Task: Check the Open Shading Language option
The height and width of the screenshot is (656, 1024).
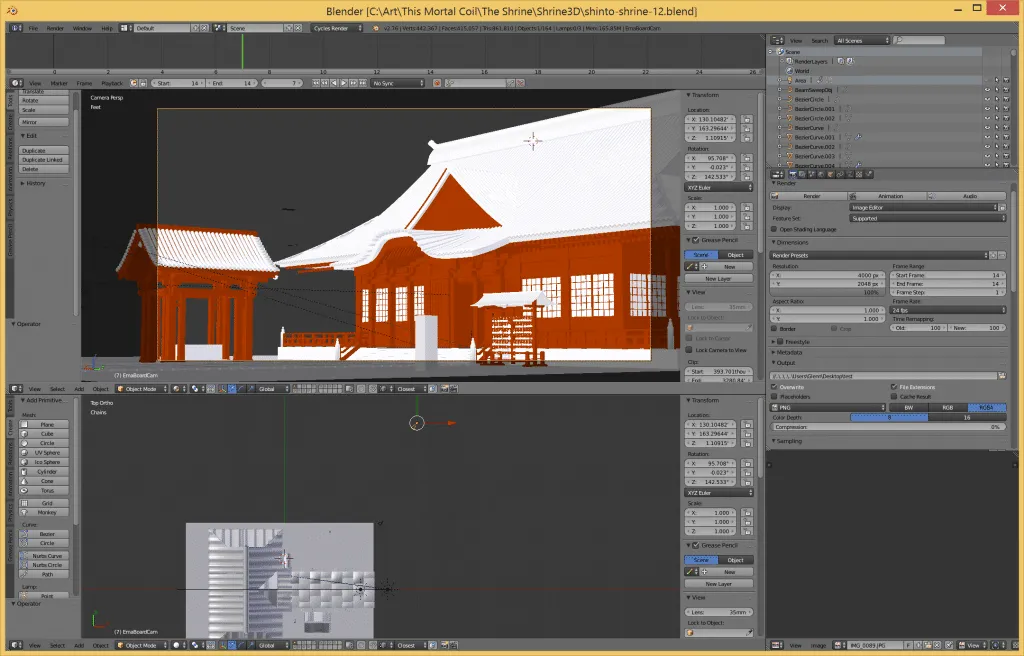Action: [x=773, y=230]
